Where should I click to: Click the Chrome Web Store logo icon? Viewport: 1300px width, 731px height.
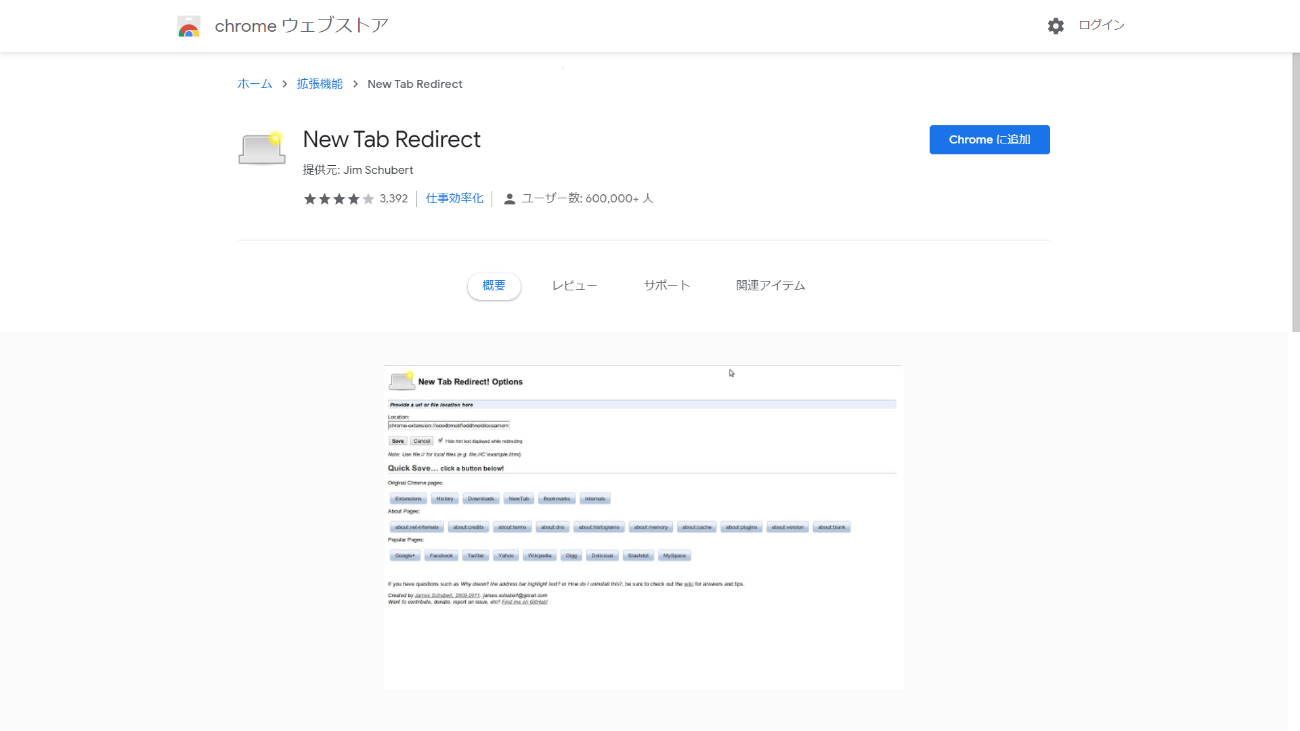189,26
